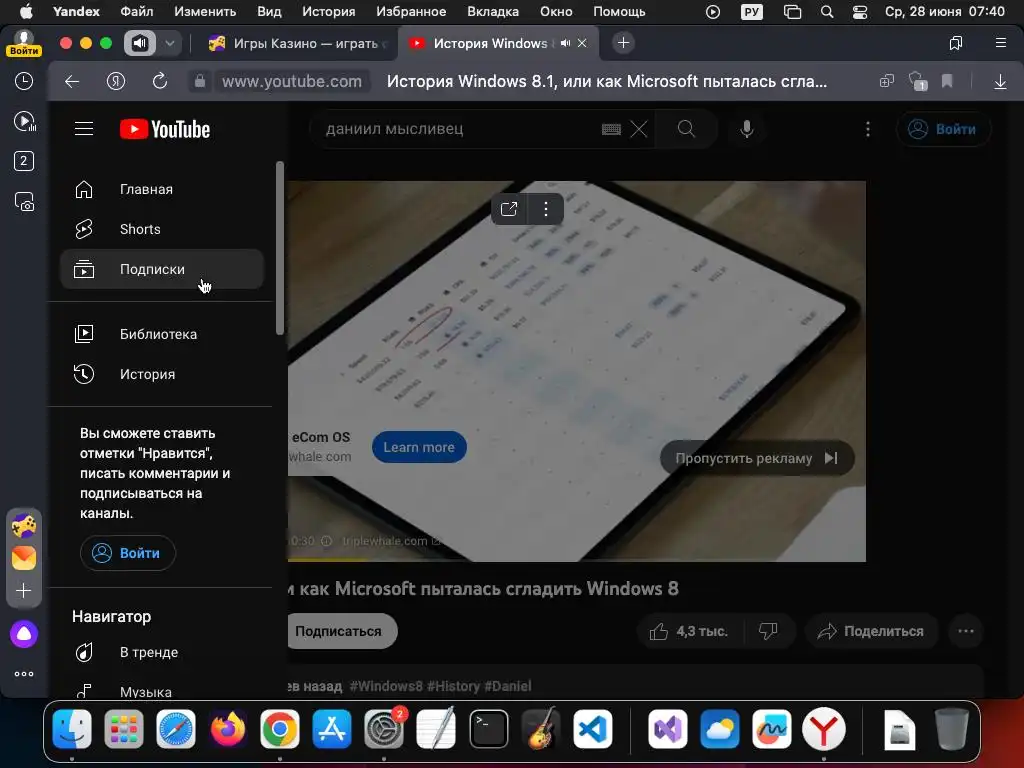
Task: Launch Alice assistant purple icon
Action: (x=24, y=633)
